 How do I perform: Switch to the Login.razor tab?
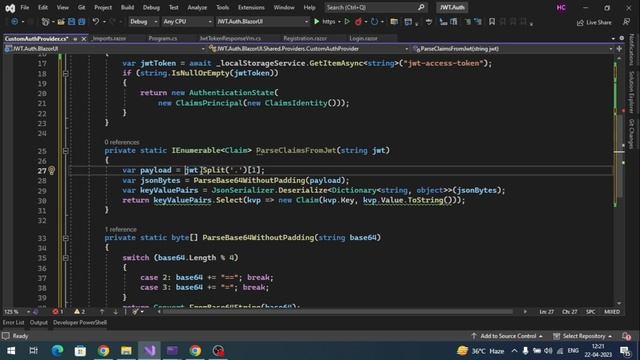click(x=363, y=38)
